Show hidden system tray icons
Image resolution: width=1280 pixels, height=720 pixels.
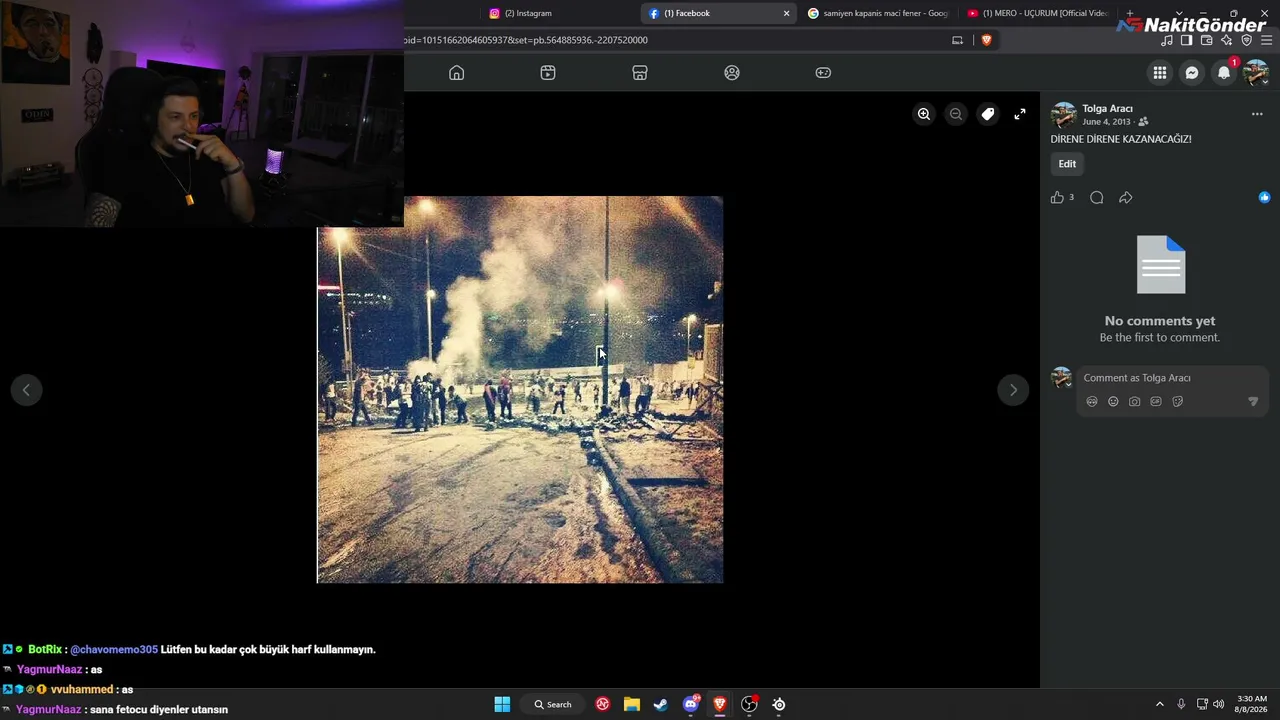1160,704
